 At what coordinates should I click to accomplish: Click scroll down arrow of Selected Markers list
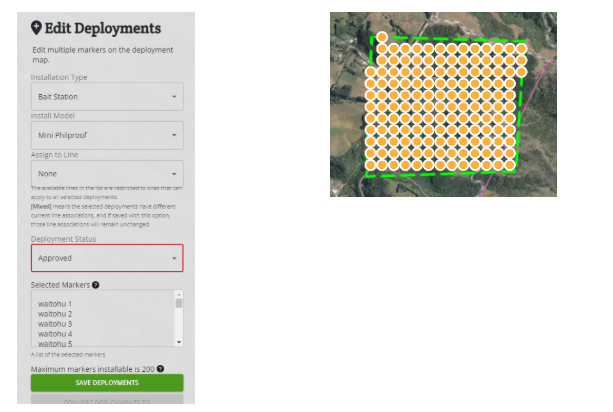179,342
